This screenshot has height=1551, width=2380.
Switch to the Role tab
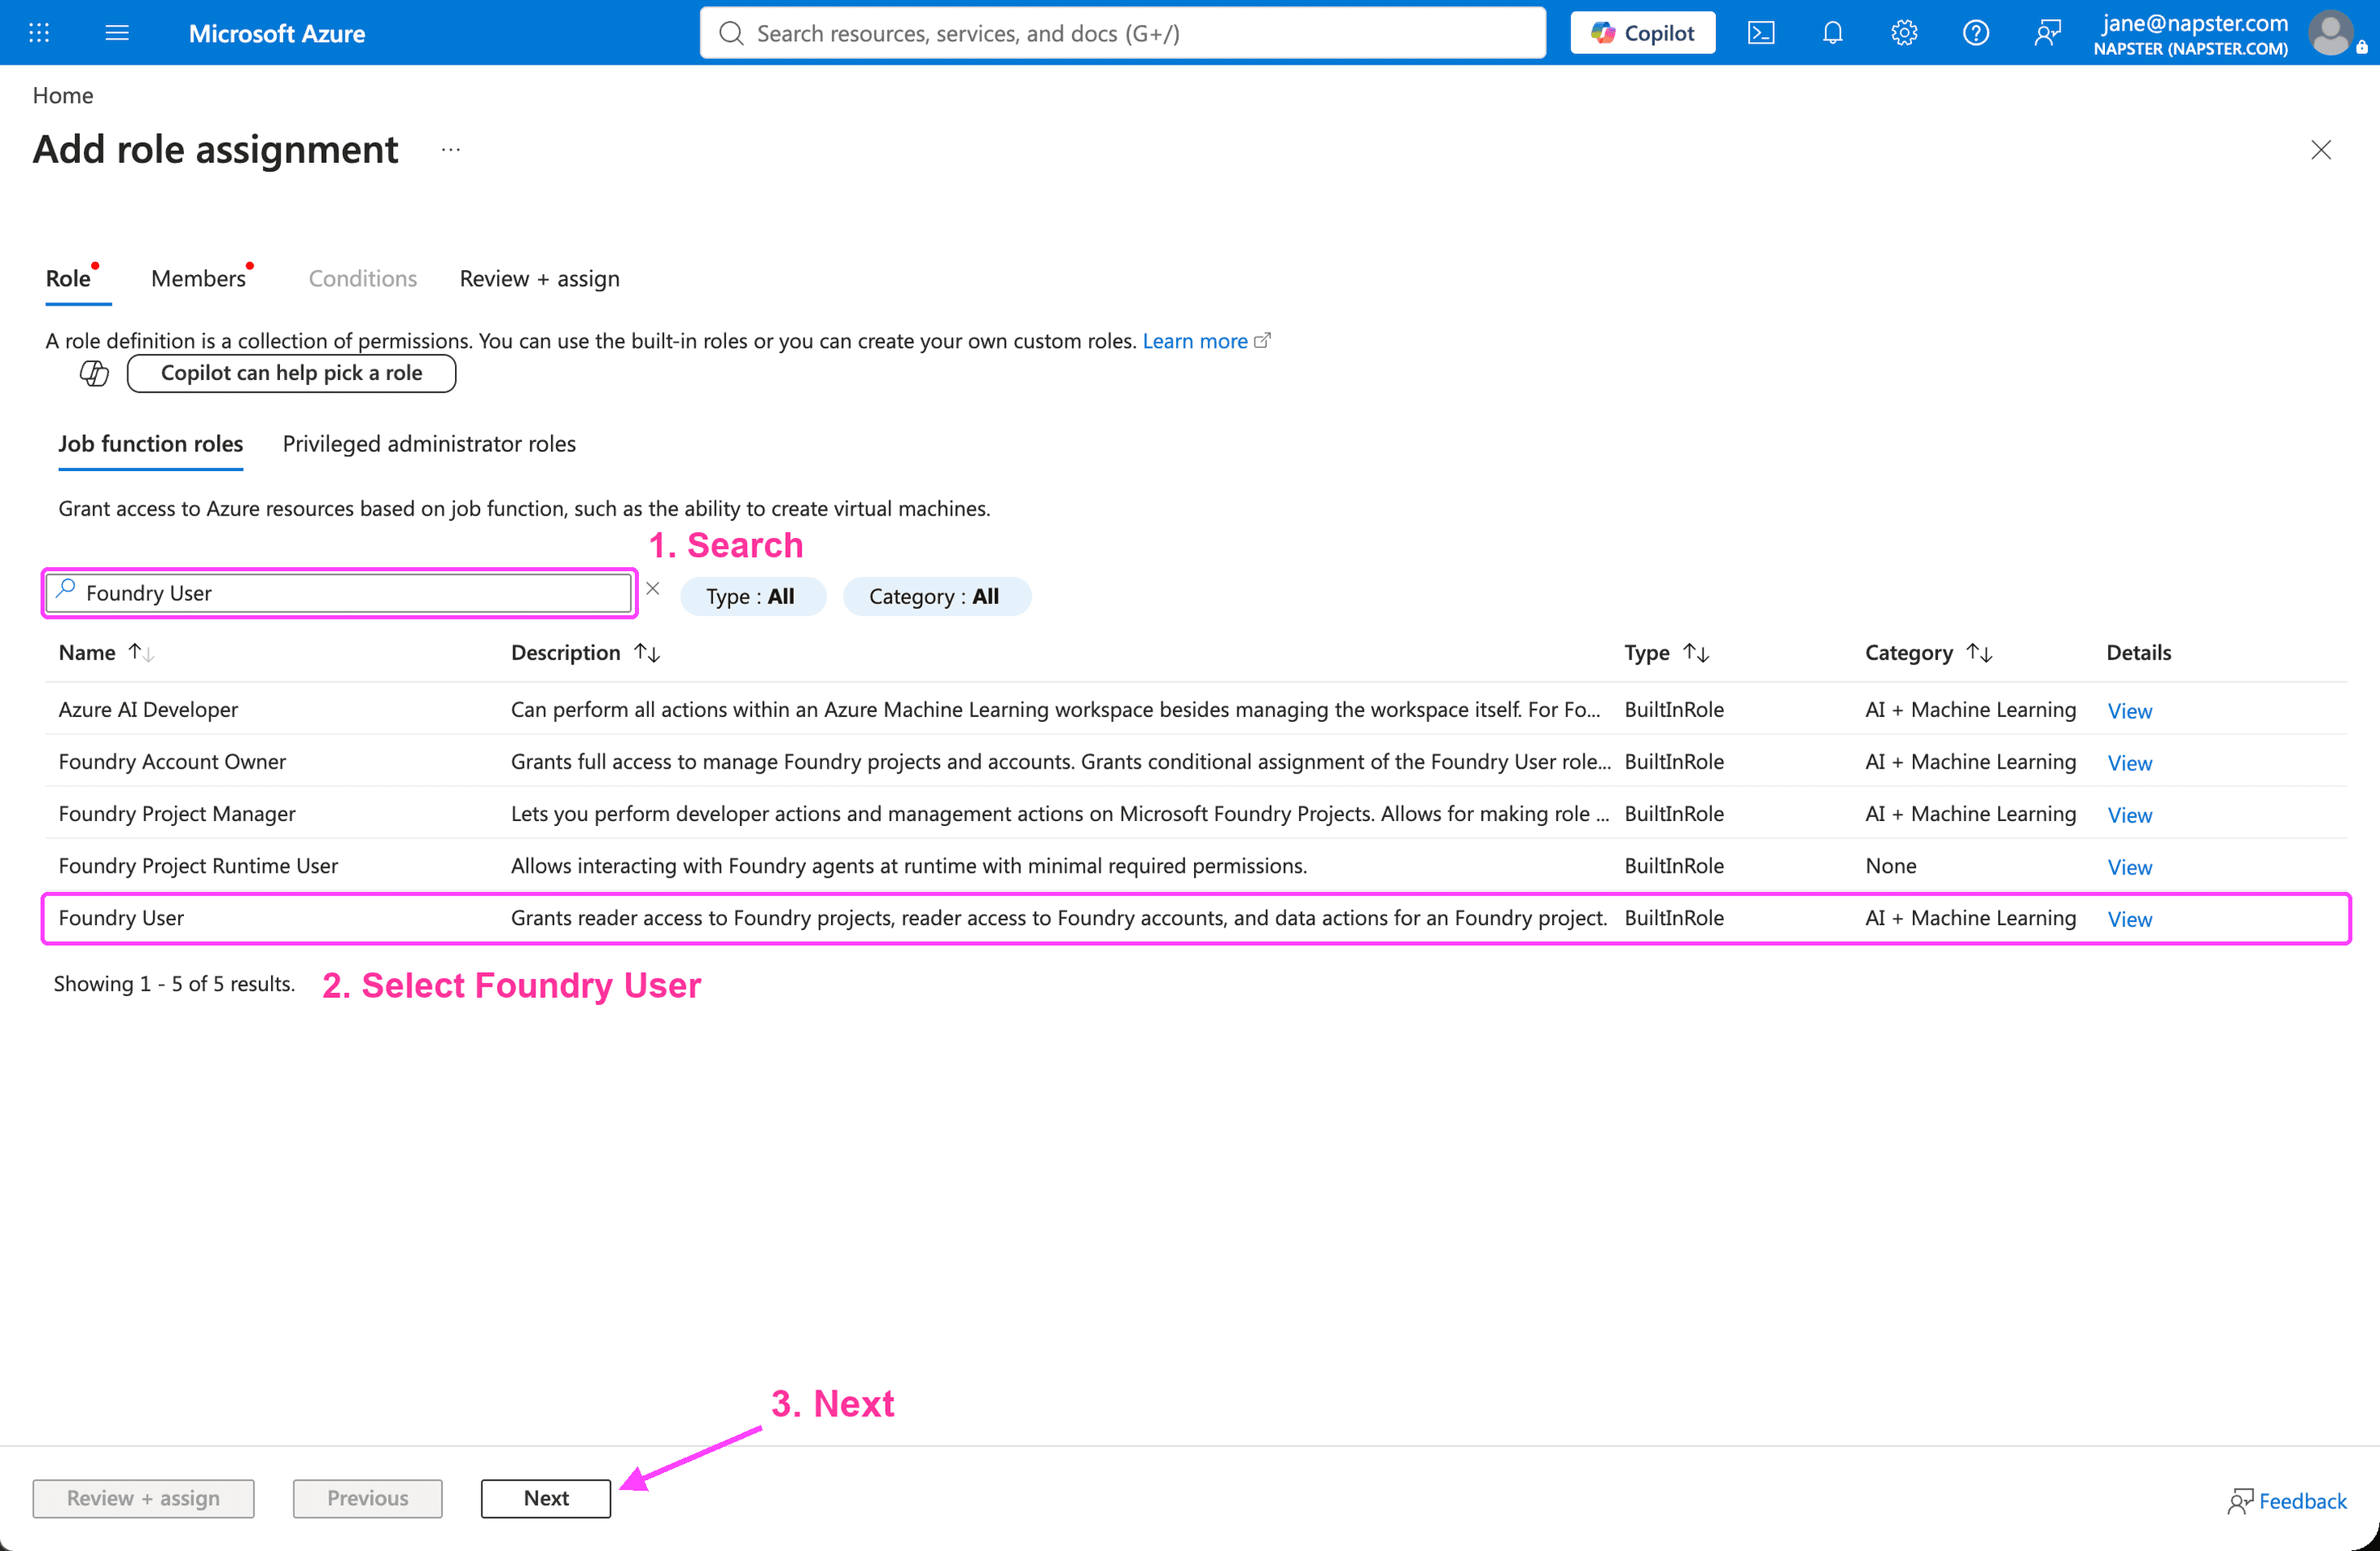click(68, 279)
